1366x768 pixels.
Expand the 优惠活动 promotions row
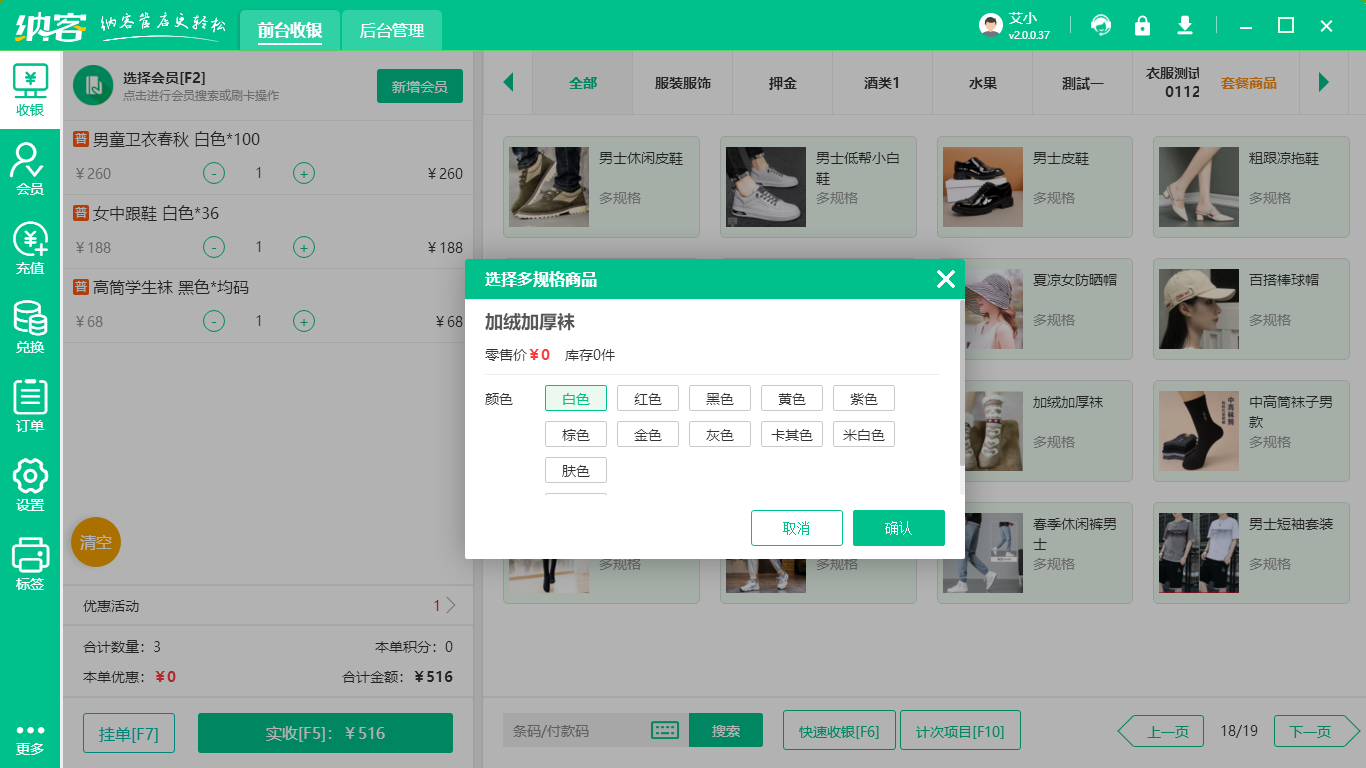coord(266,605)
